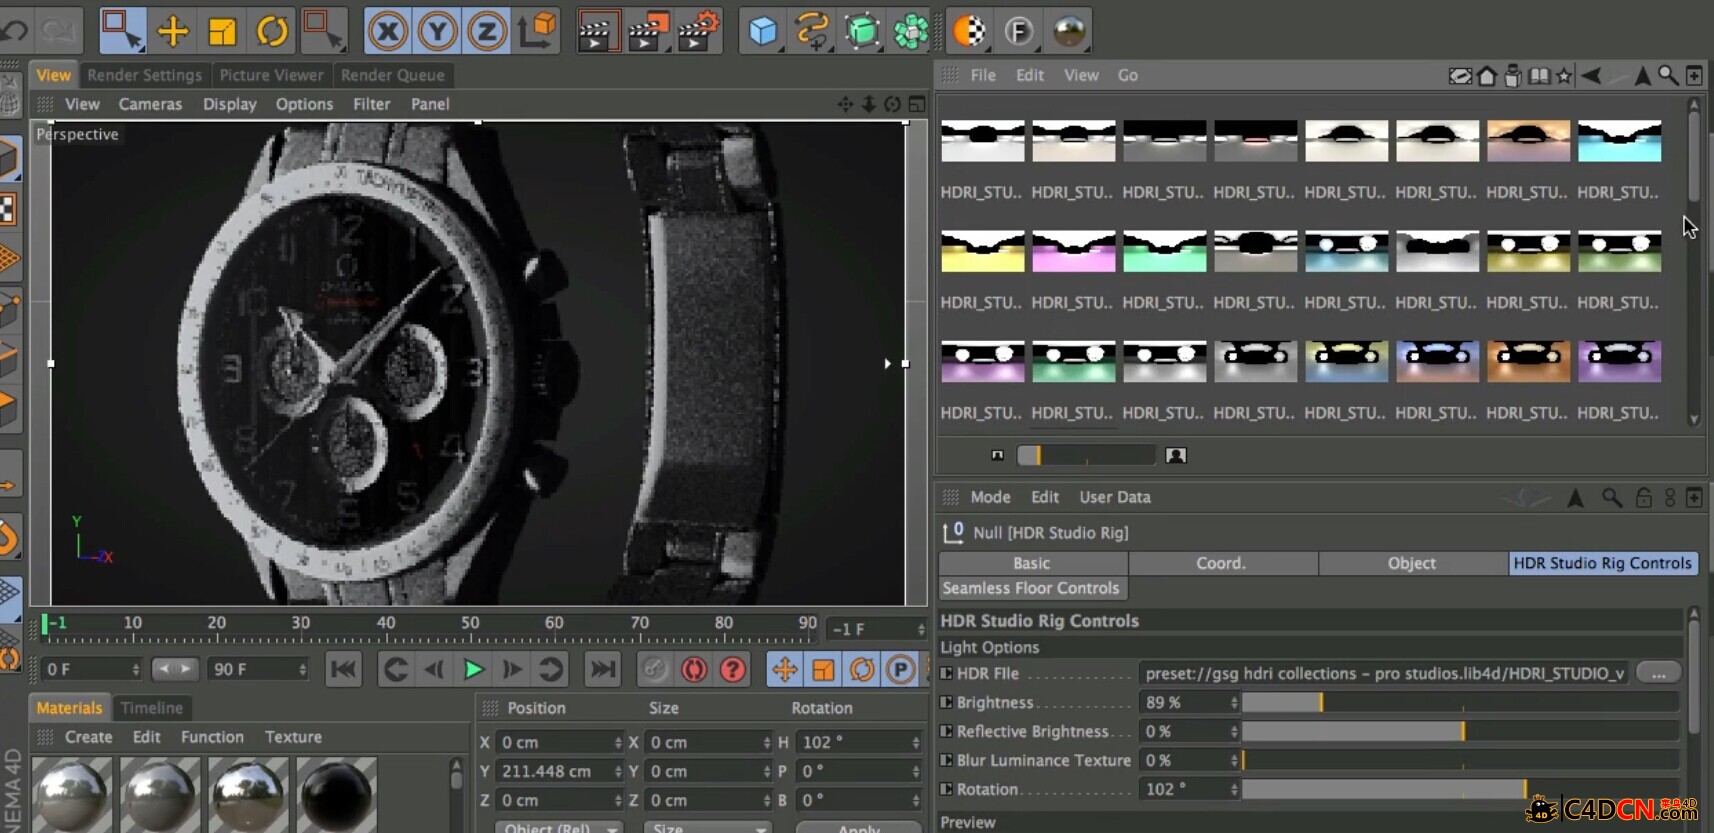Open attribute manager Mode menu
The height and width of the screenshot is (833, 1714).
pyautogui.click(x=990, y=497)
